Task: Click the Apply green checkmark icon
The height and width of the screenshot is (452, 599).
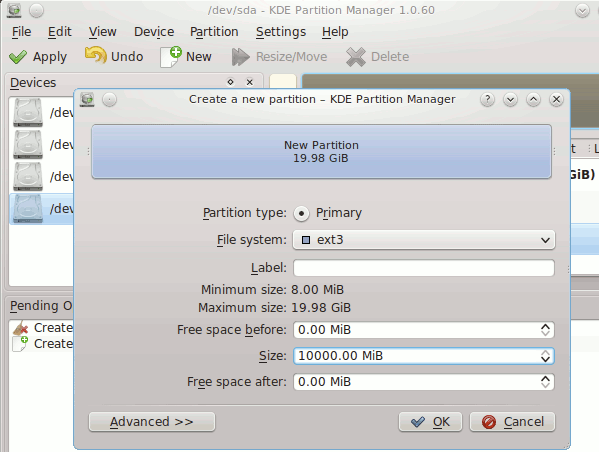Action: click(x=18, y=57)
